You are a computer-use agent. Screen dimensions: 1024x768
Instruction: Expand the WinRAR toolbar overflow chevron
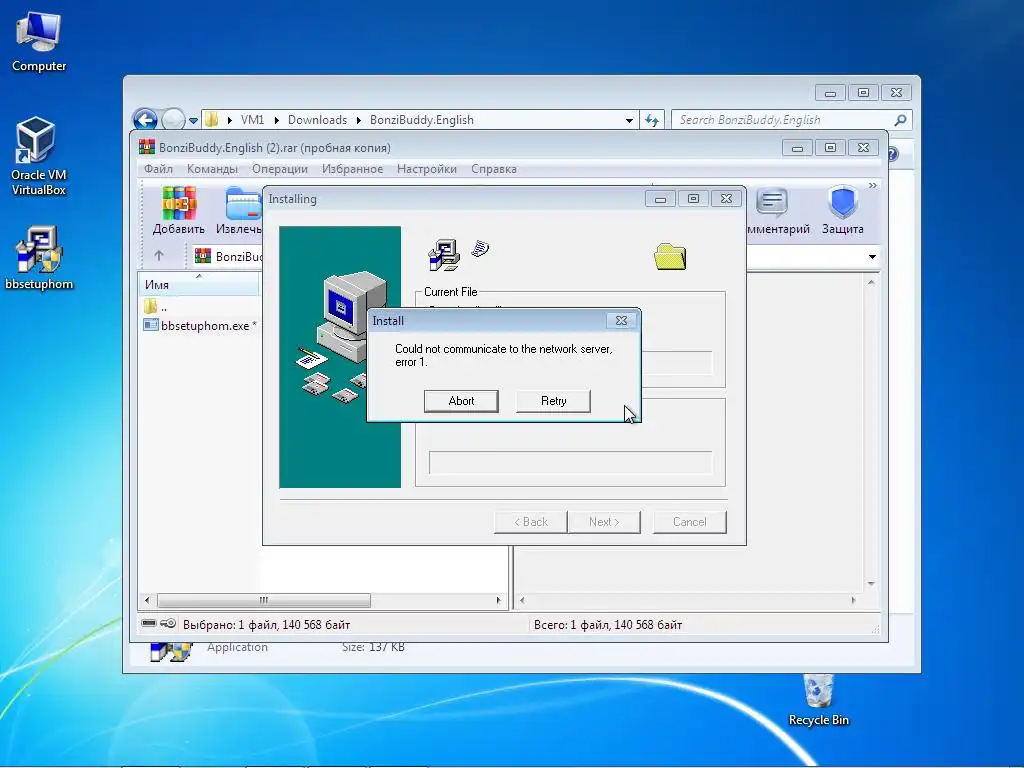[872, 185]
